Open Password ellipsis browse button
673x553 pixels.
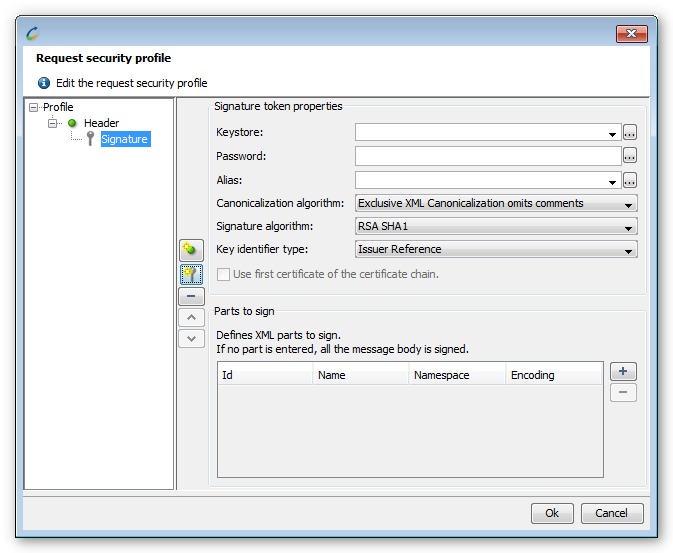pos(629,156)
